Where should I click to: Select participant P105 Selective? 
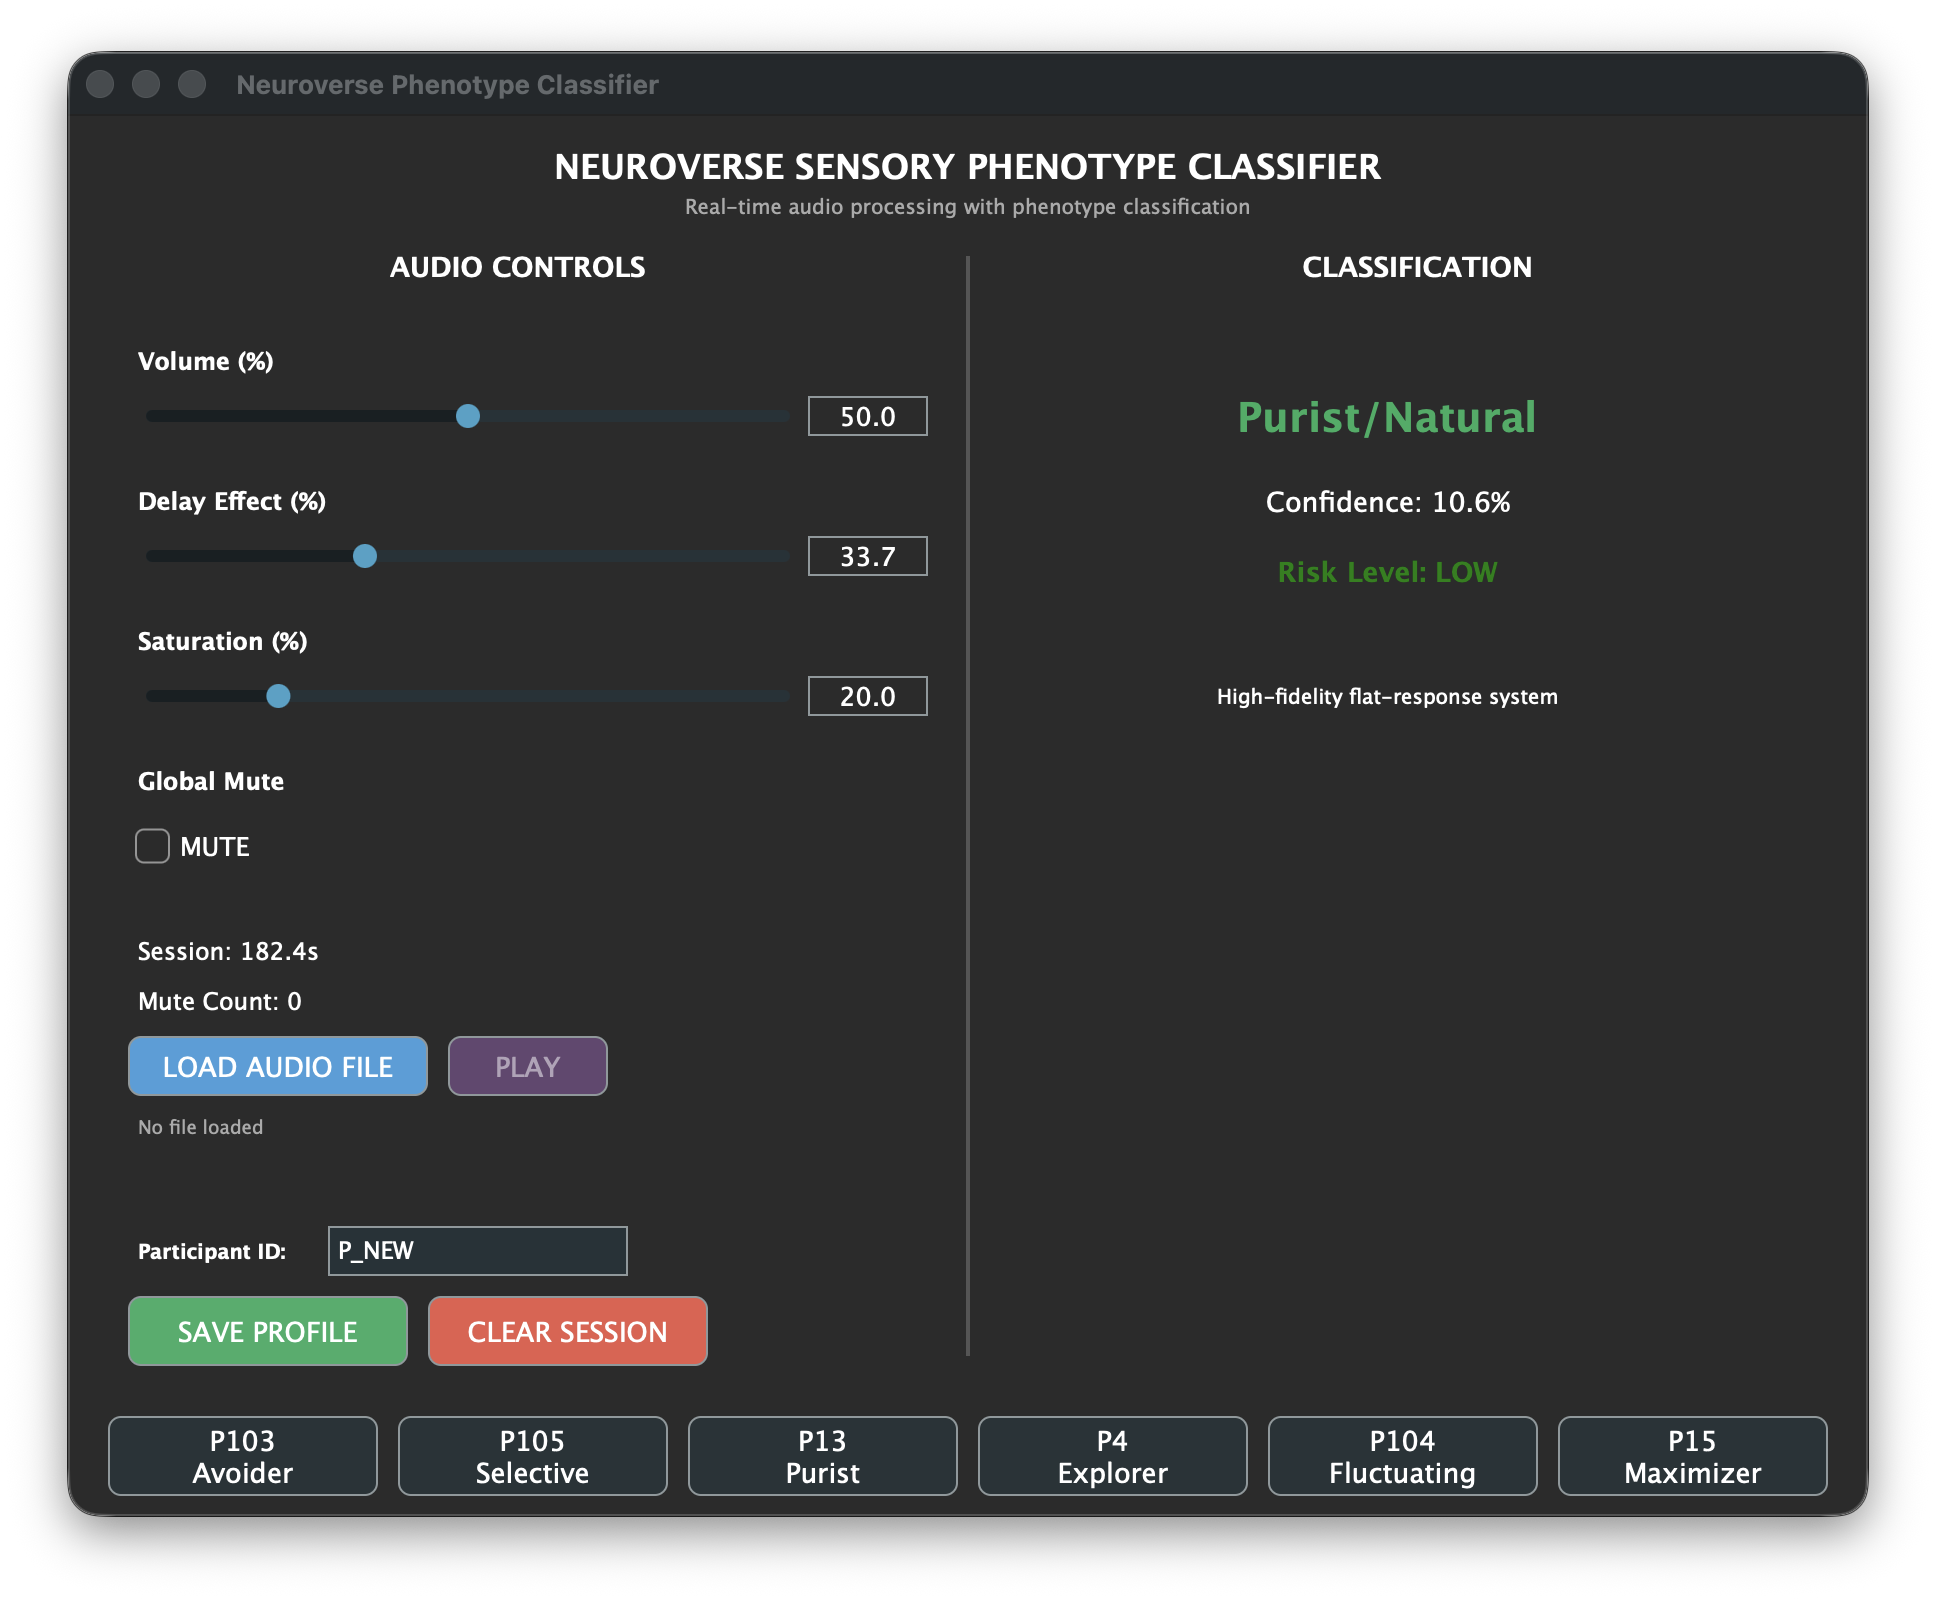pos(531,1456)
